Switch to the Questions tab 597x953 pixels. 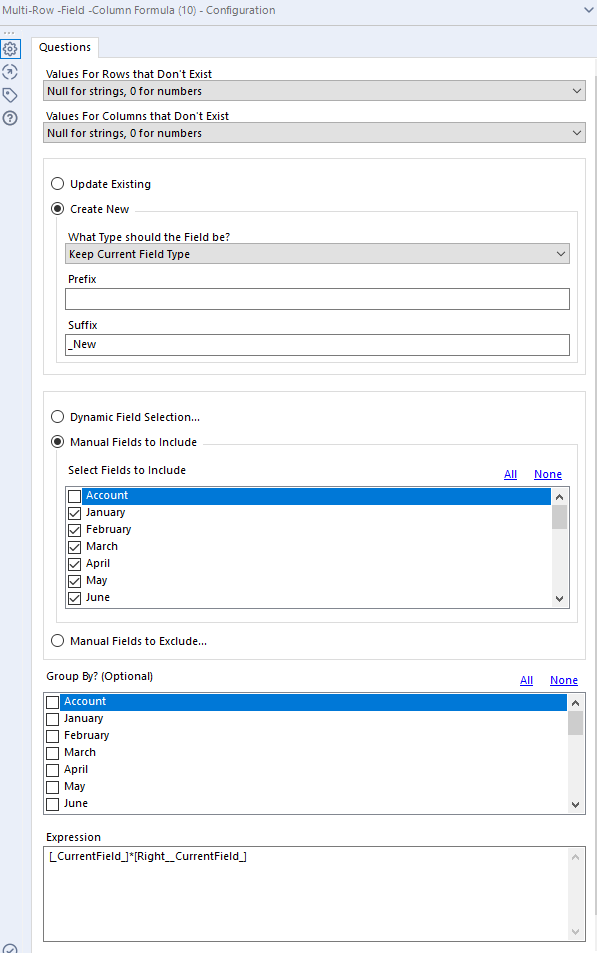coord(65,47)
